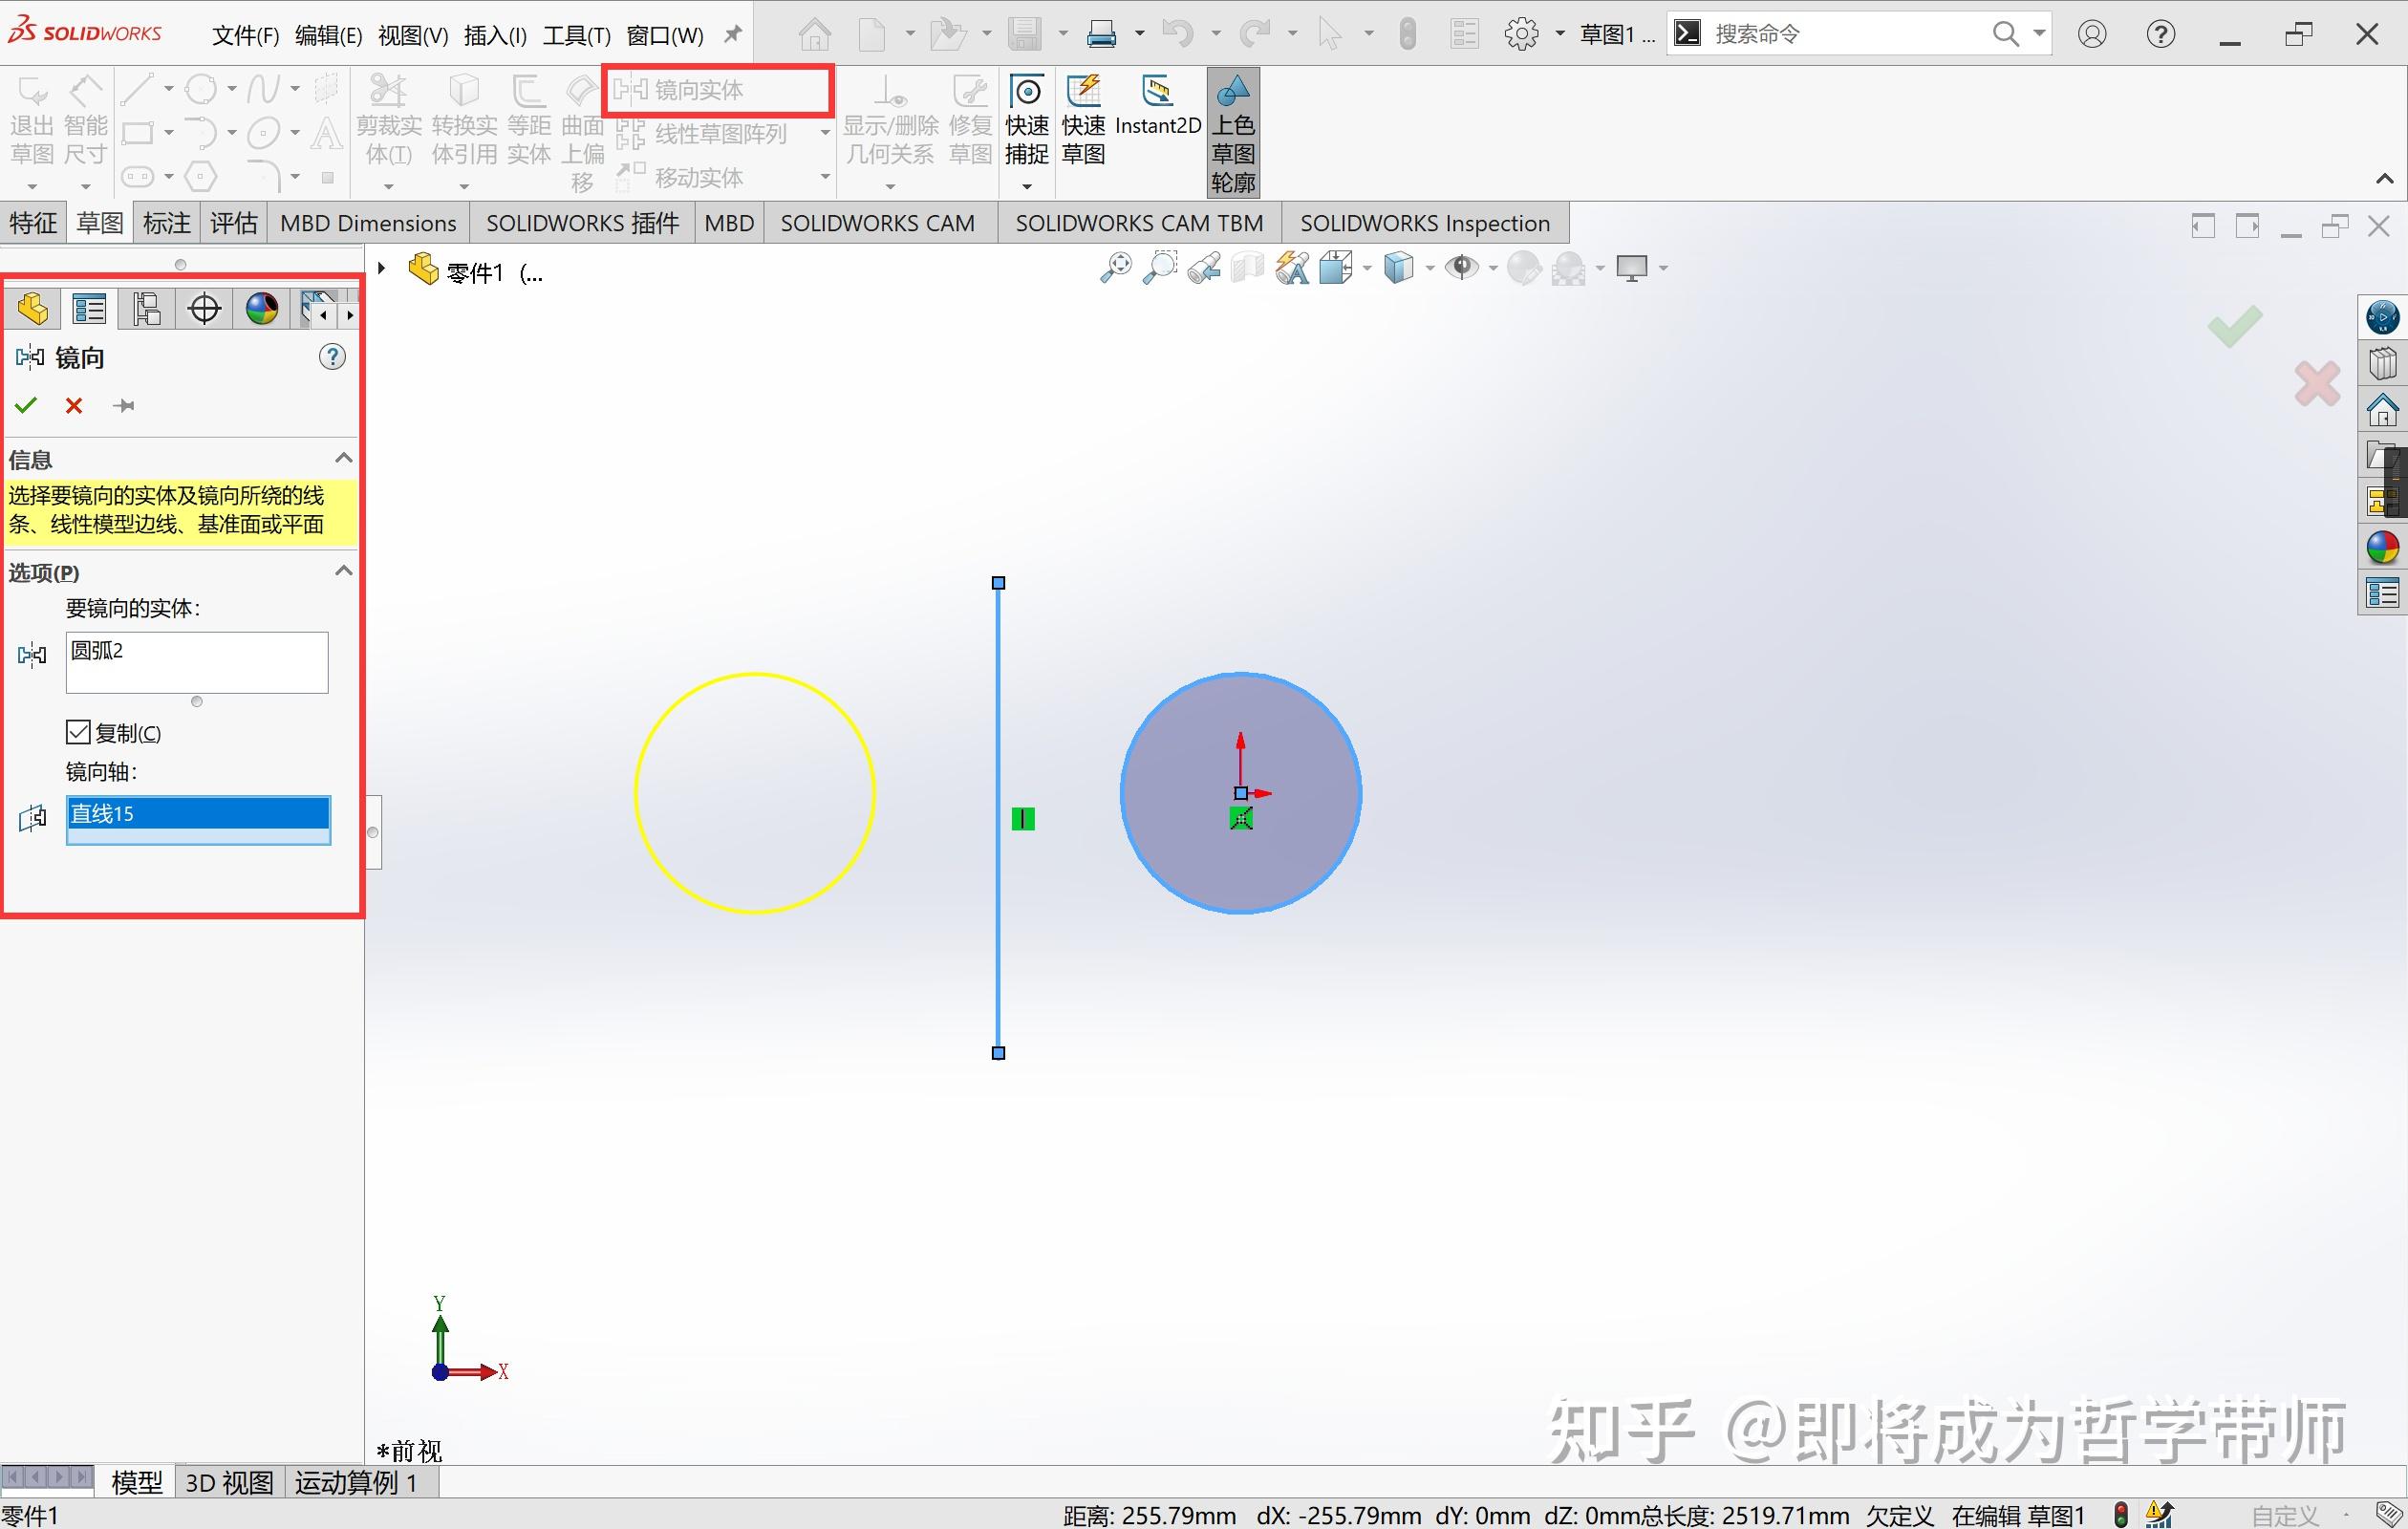Switch to the 特征 Features tab
This screenshot has width=2408, height=1529.
pos(33,222)
